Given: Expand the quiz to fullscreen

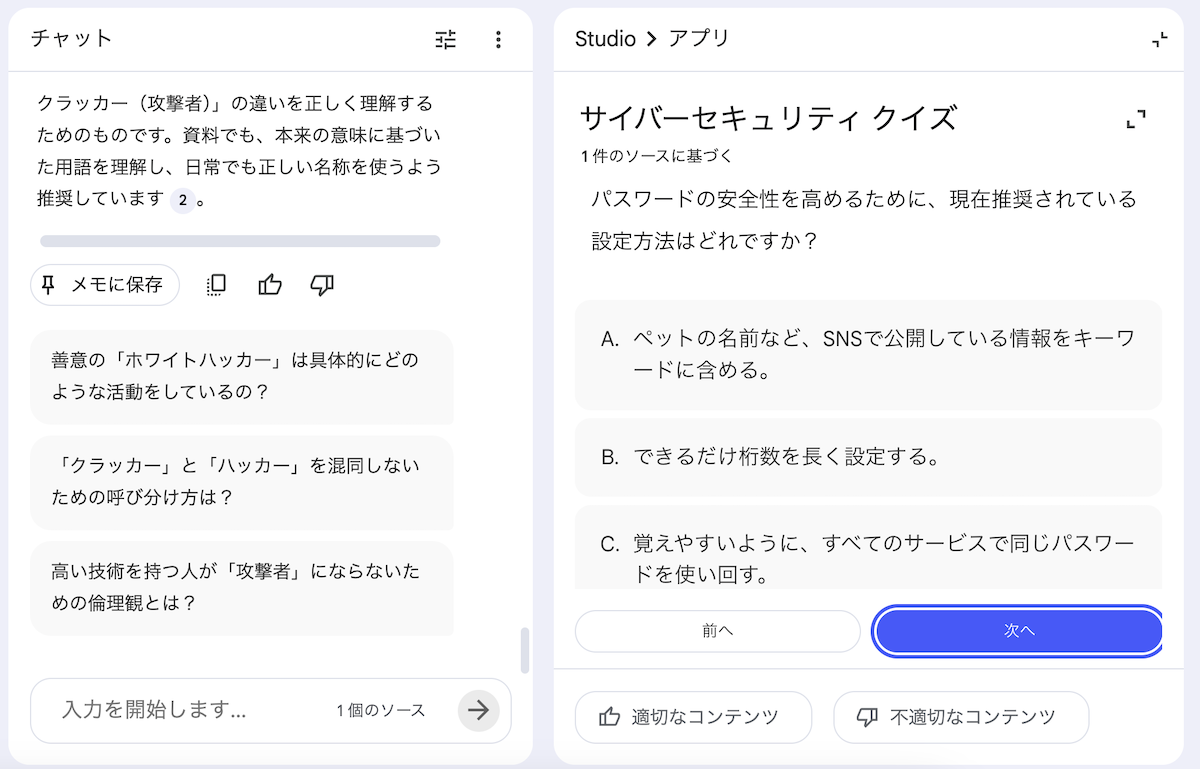Looking at the screenshot, I should tap(1135, 120).
